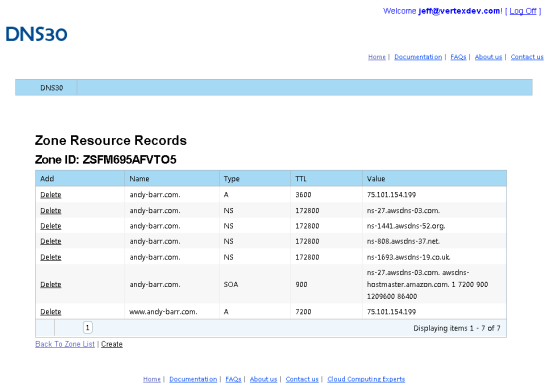Select the ns-1693.awsdns-19.co.uk. value
Screen dimensions: 550x388
point(409,257)
